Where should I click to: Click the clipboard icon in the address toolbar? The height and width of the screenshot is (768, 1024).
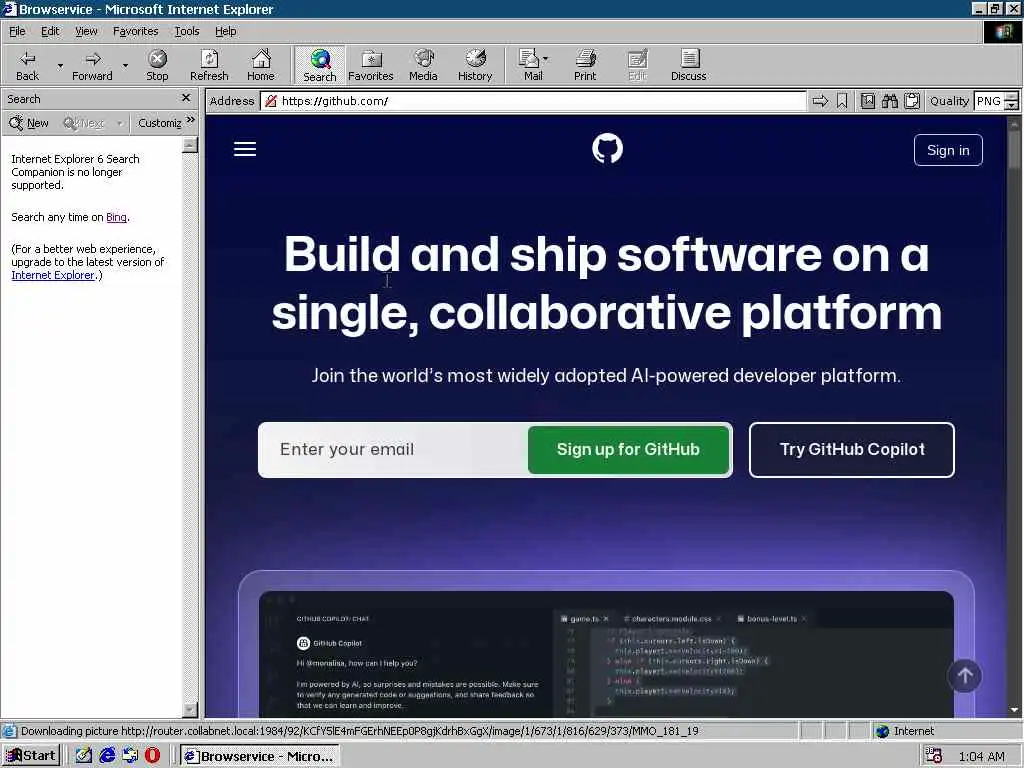tap(912, 101)
